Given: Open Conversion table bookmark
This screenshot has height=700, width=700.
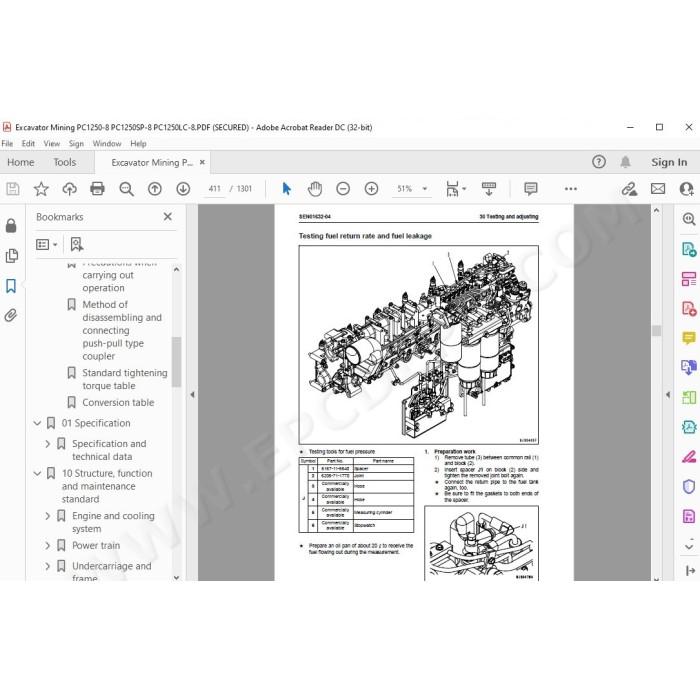Looking at the screenshot, I should tap(118, 403).
